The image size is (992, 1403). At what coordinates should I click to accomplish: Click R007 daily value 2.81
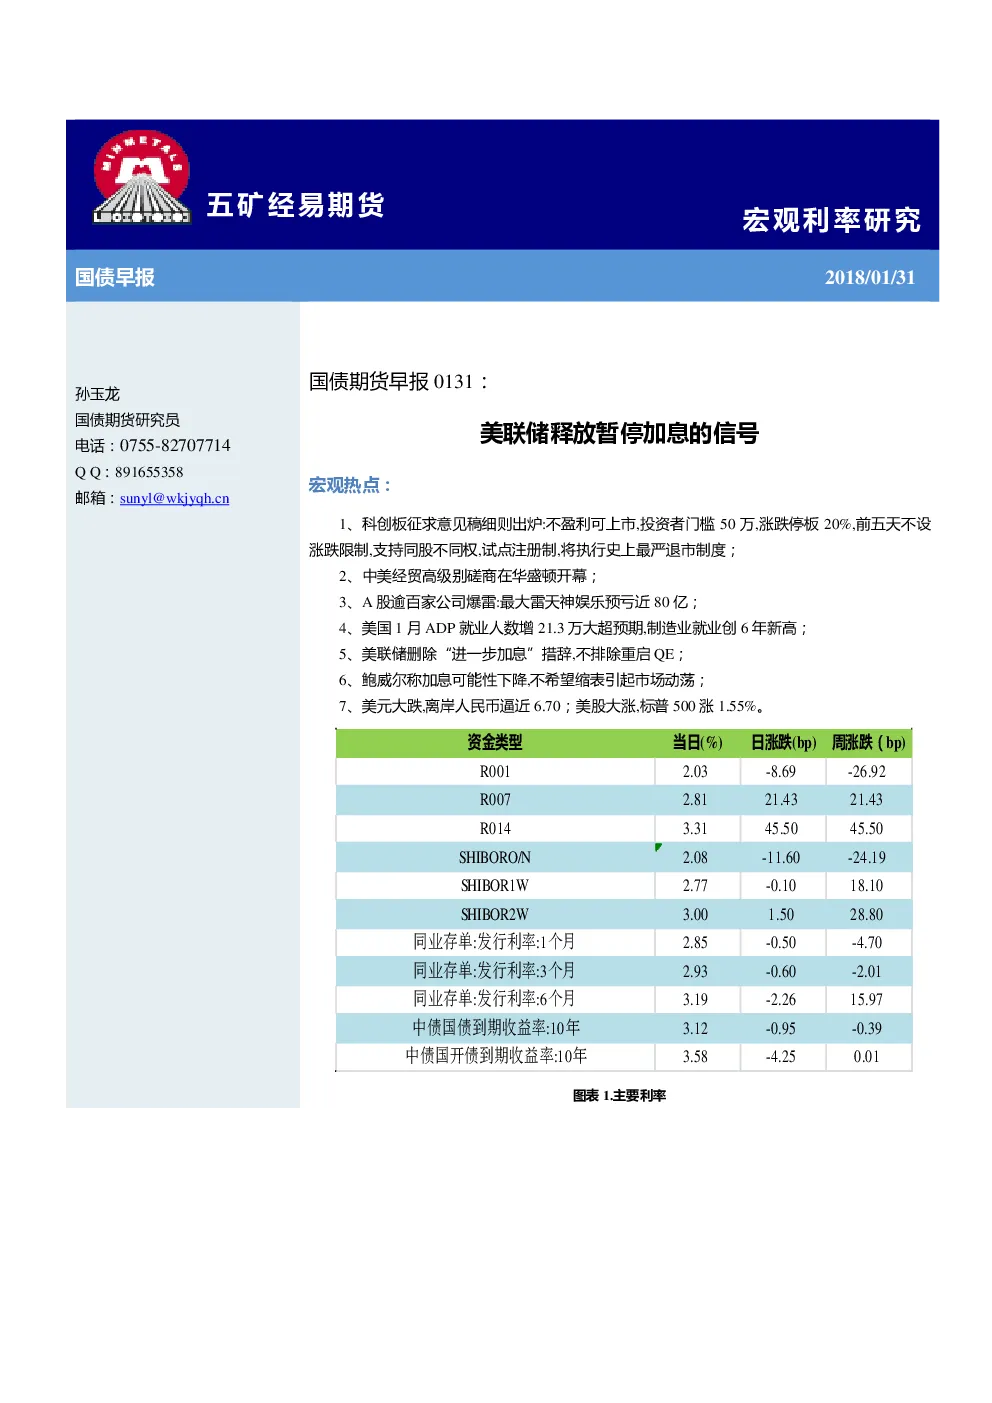pyautogui.click(x=695, y=800)
